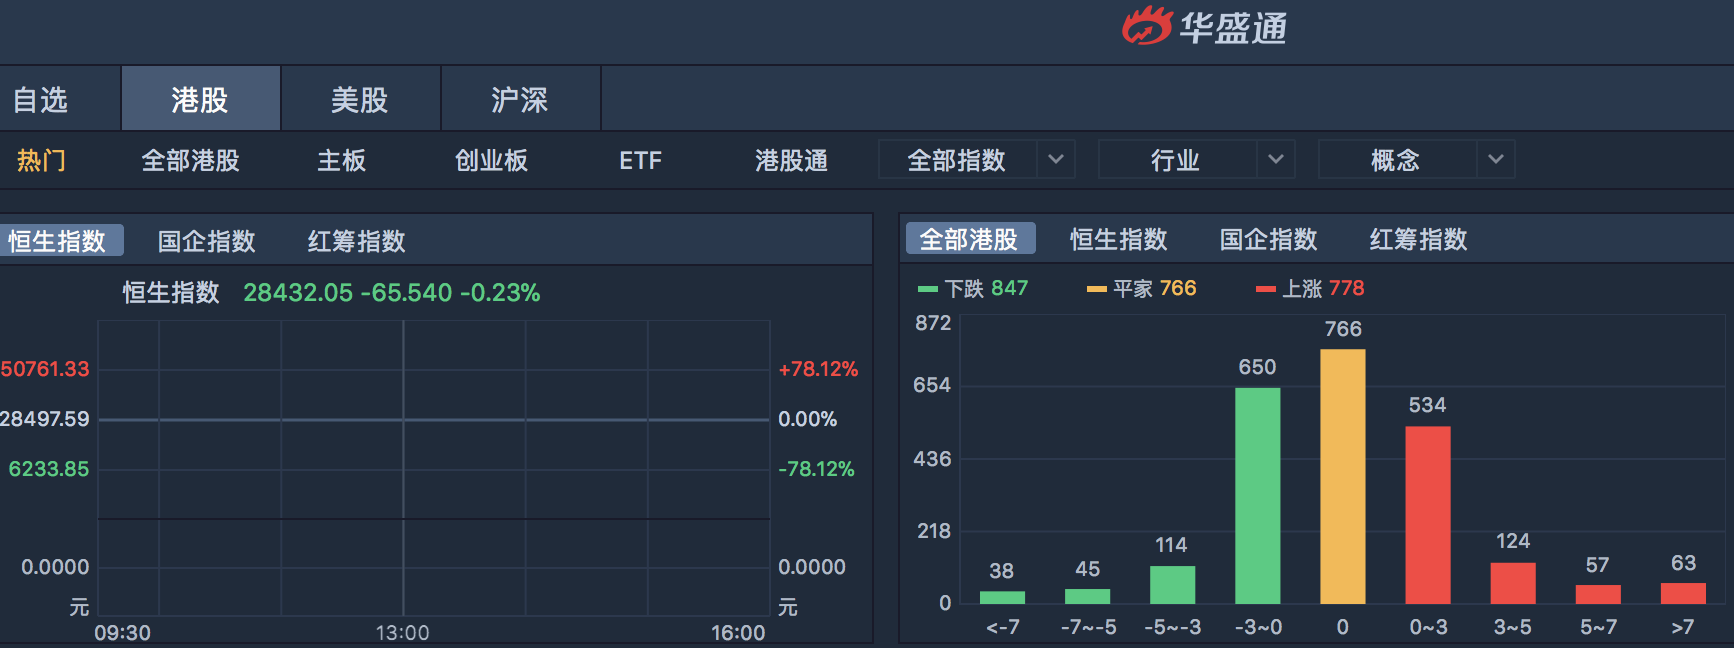Screen dimensions: 1734x648
Task: Show 国企指数 in the index chart
Action: pyautogui.click(x=207, y=241)
